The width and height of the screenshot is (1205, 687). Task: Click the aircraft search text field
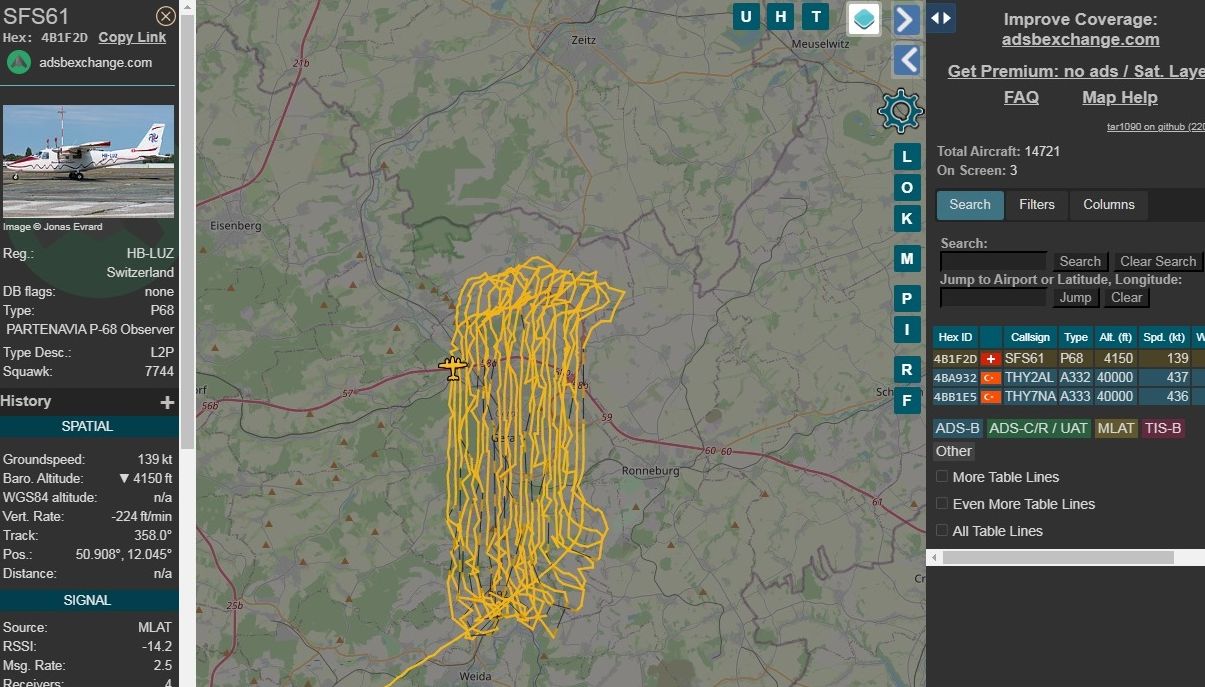(993, 261)
